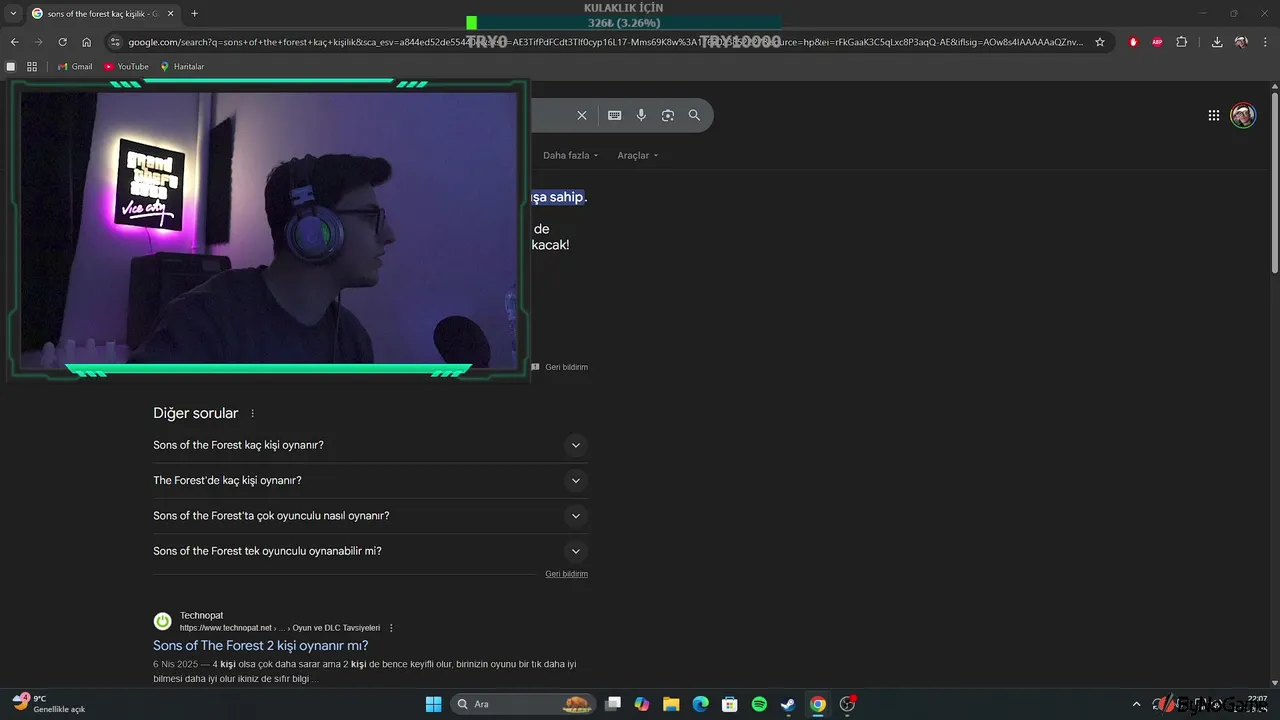Open the YouTube bookmark

[x=126, y=67]
